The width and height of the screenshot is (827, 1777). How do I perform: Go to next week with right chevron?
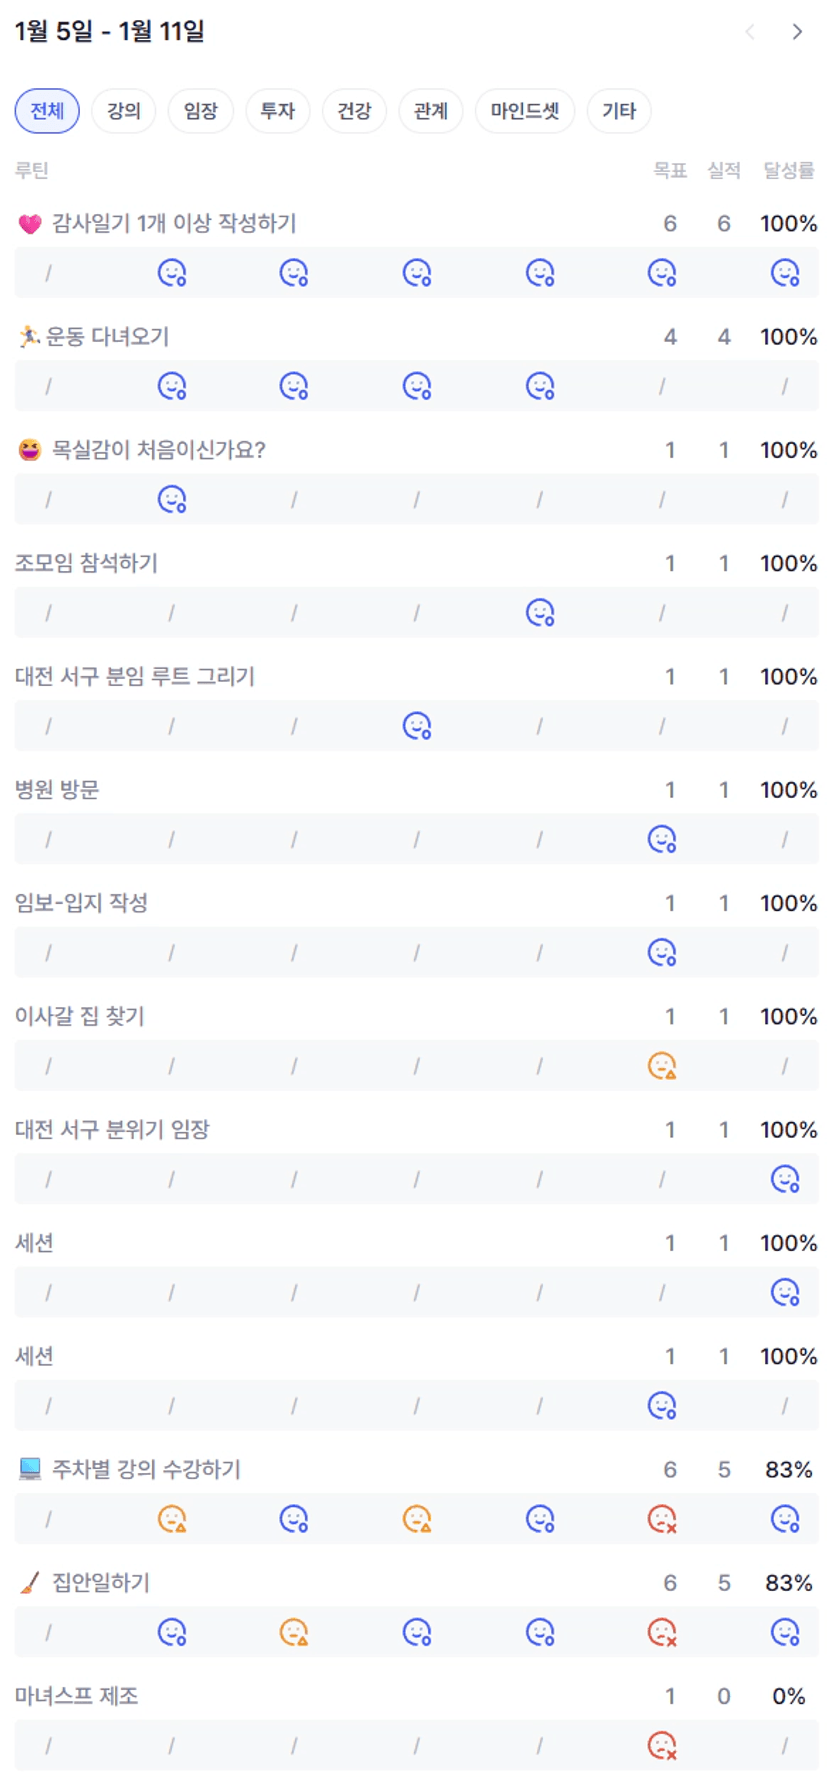point(797,32)
